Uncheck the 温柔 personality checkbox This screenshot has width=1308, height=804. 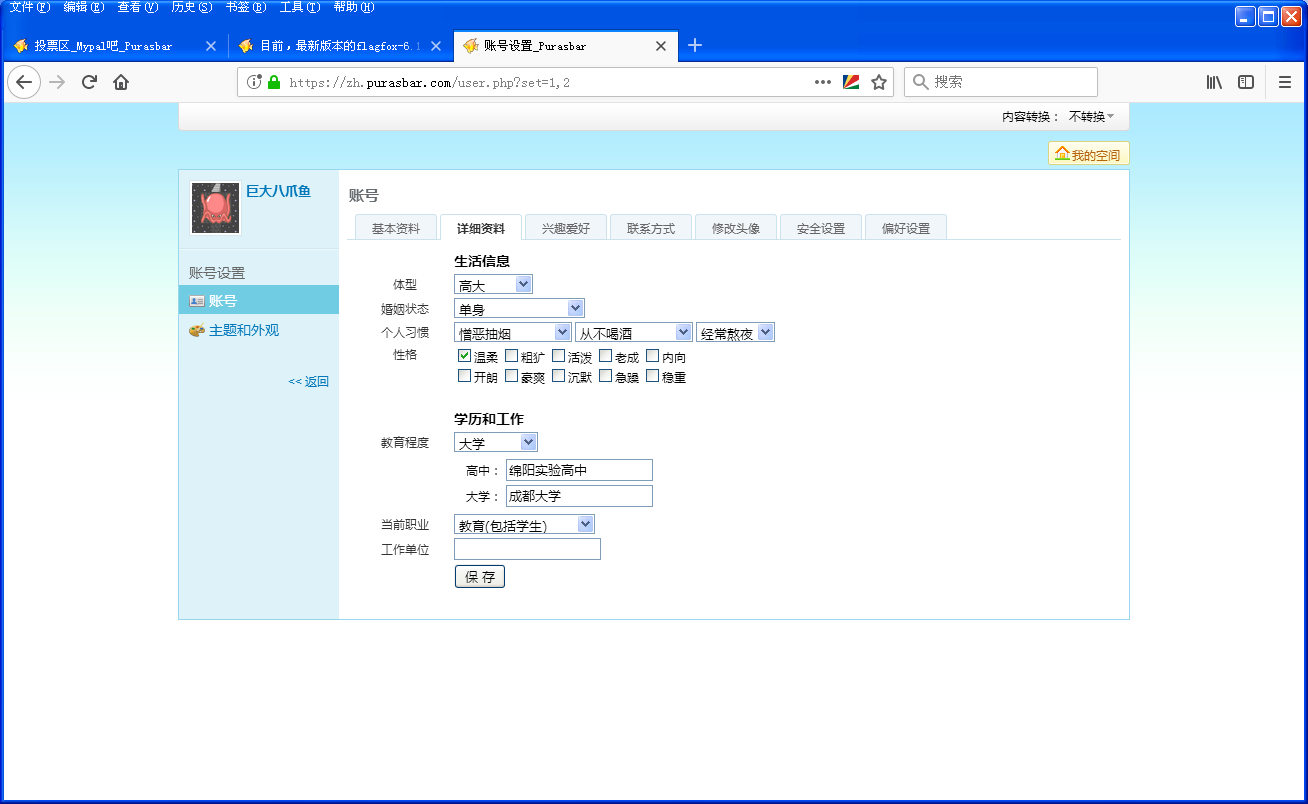[464, 355]
